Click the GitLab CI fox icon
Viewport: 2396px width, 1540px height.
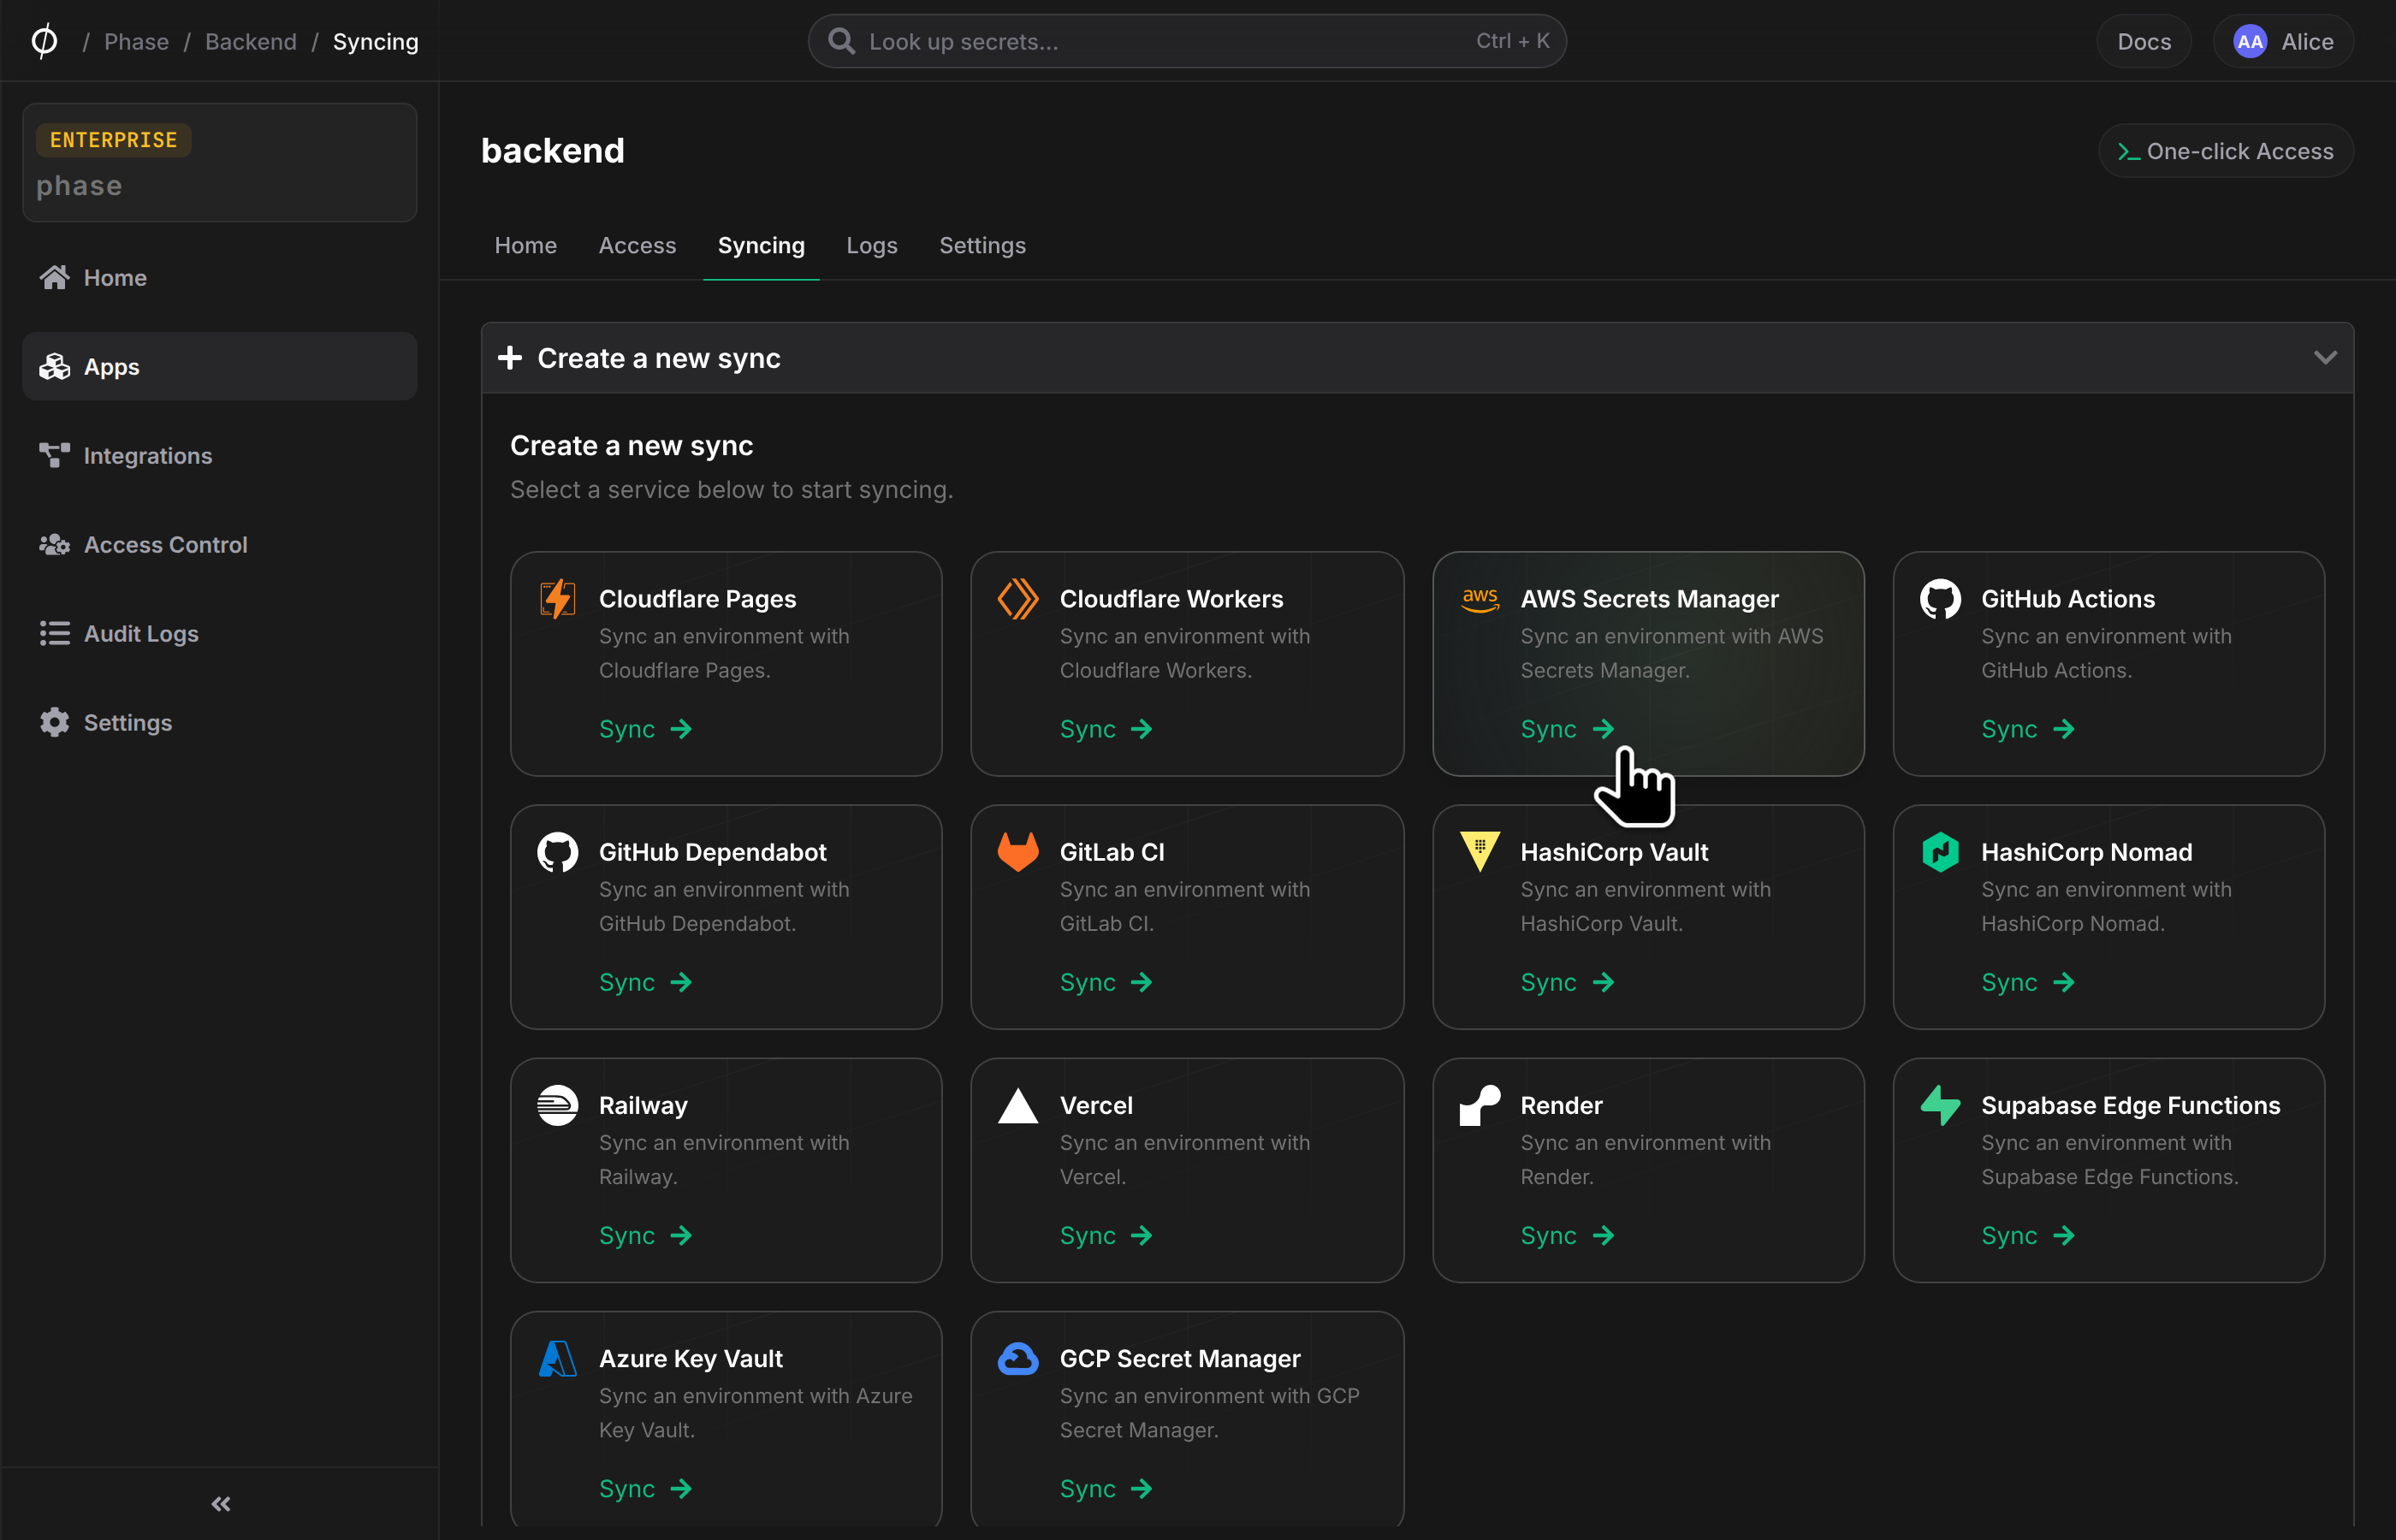[x=1018, y=852]
